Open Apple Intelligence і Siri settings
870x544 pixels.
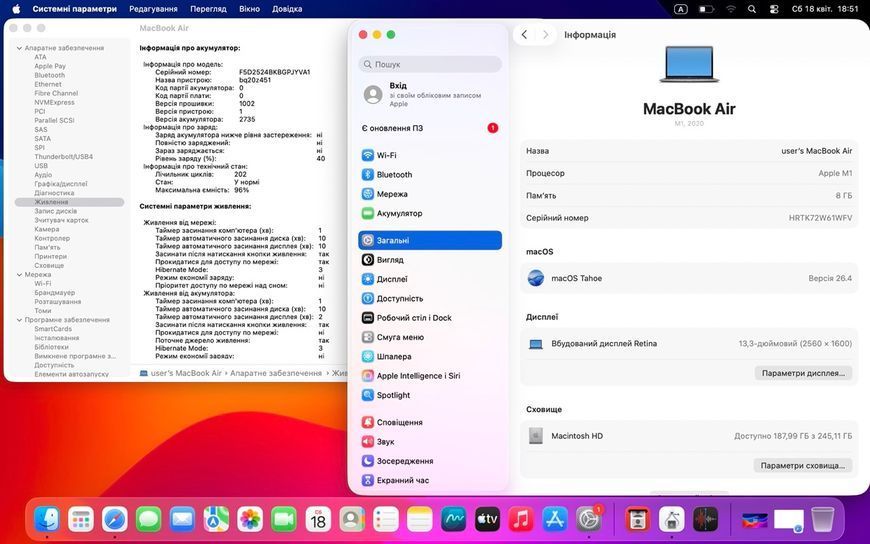[429, 376]
